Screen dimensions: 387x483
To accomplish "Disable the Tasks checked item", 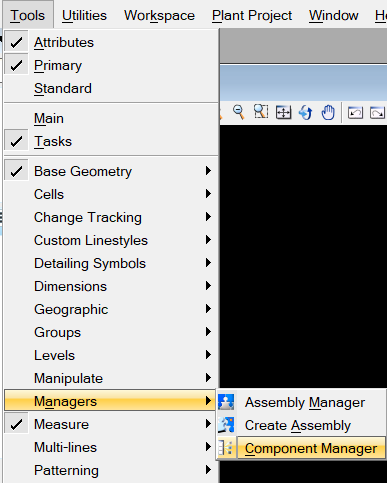I will [x=111, y=141].
